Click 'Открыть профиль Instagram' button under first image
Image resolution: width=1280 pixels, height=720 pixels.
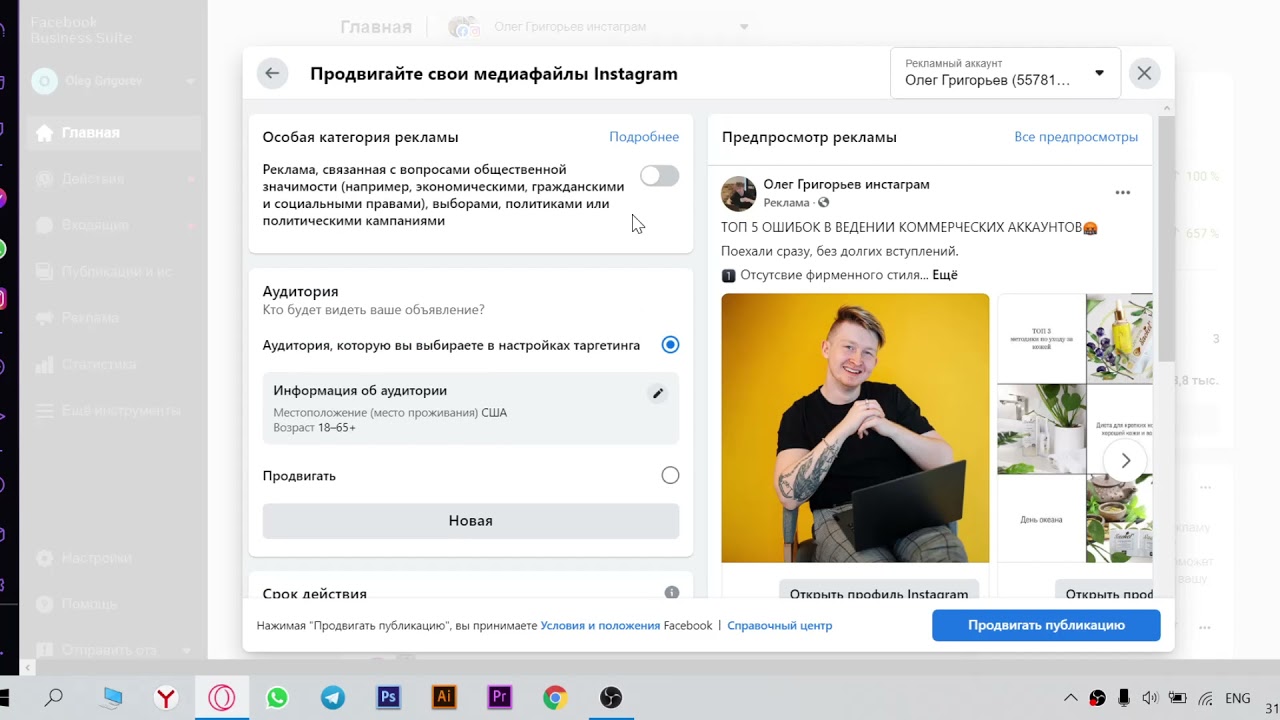(879, 590)
